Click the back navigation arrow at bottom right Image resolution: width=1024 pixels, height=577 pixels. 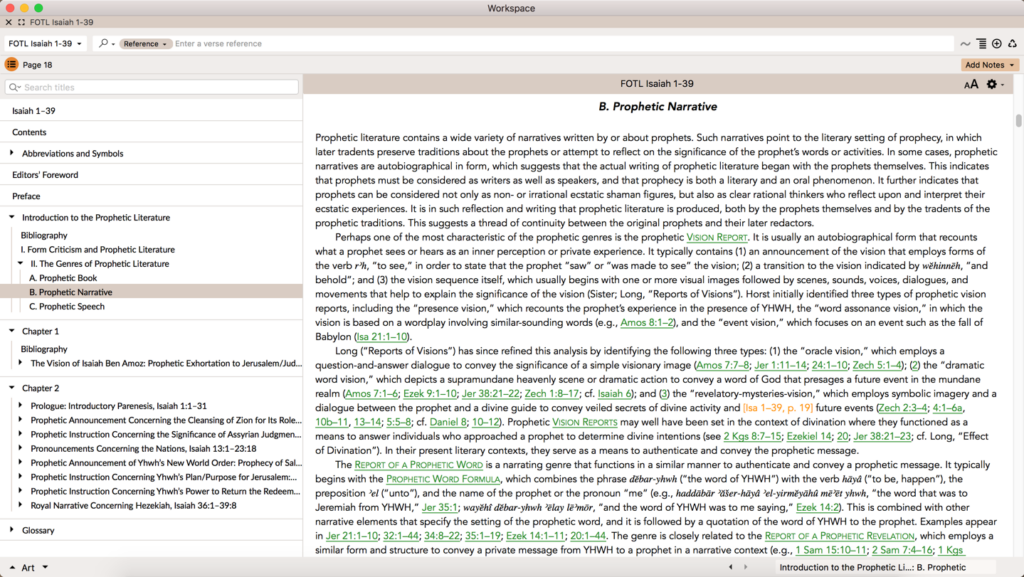click(729, 566)
